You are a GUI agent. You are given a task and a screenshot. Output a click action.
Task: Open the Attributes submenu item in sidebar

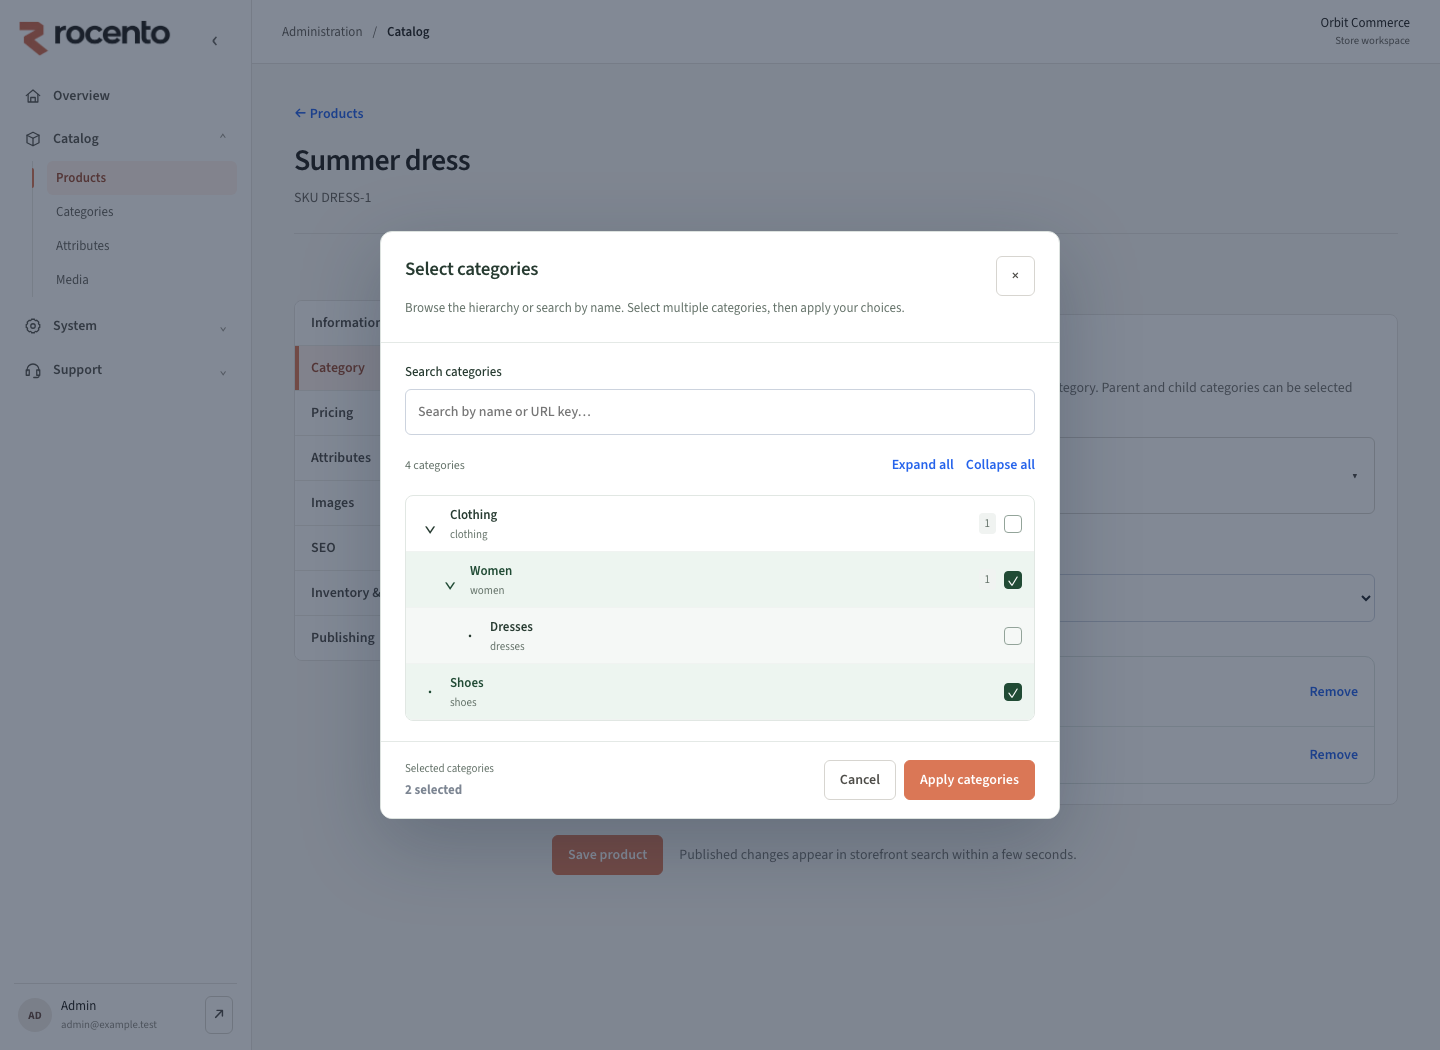(142, 246)
